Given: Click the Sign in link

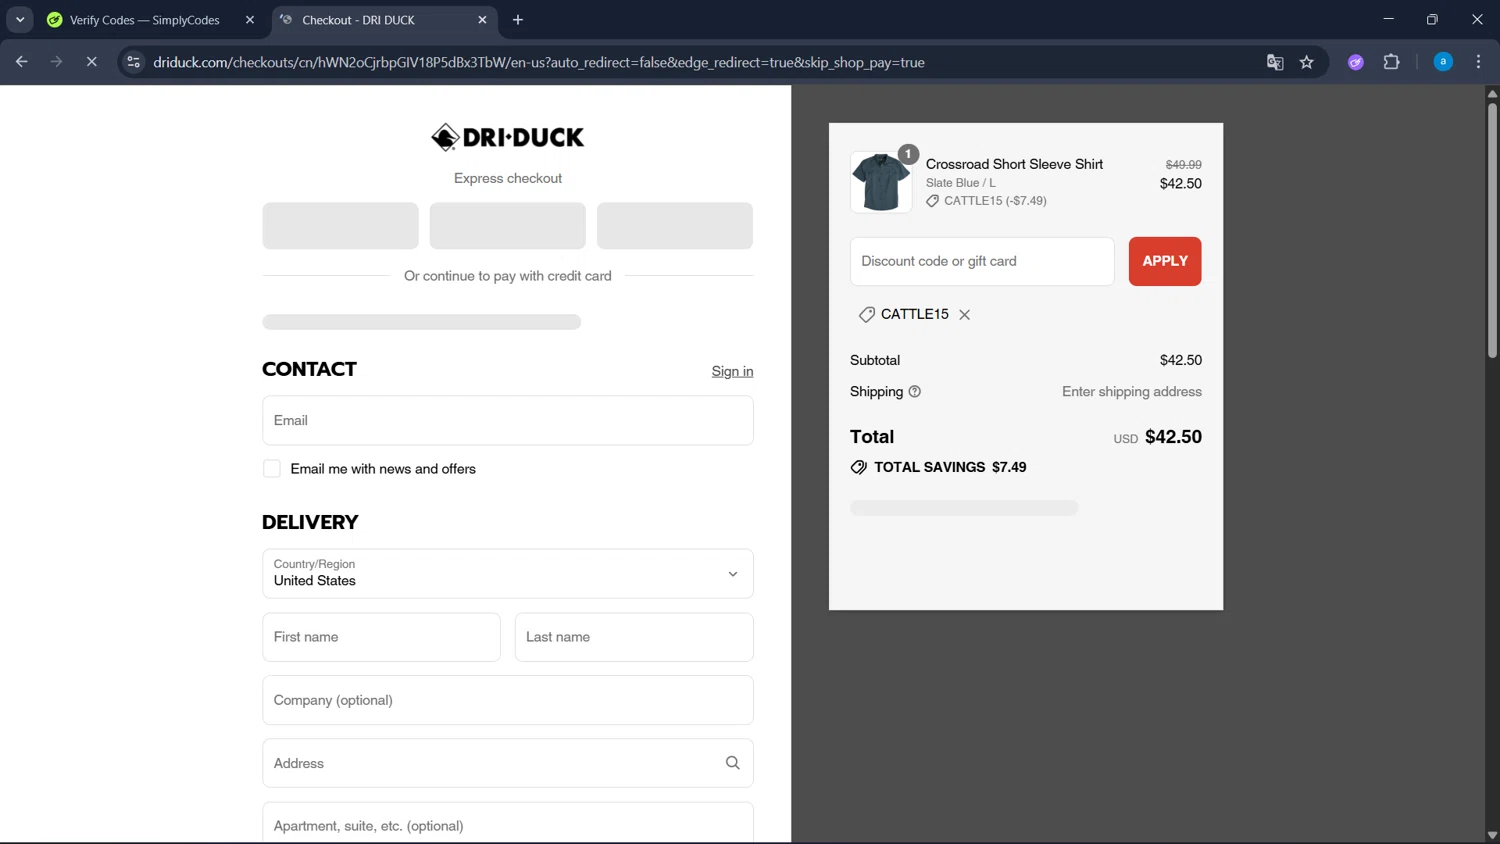Looking at the screenshot, I should [732, 371].
